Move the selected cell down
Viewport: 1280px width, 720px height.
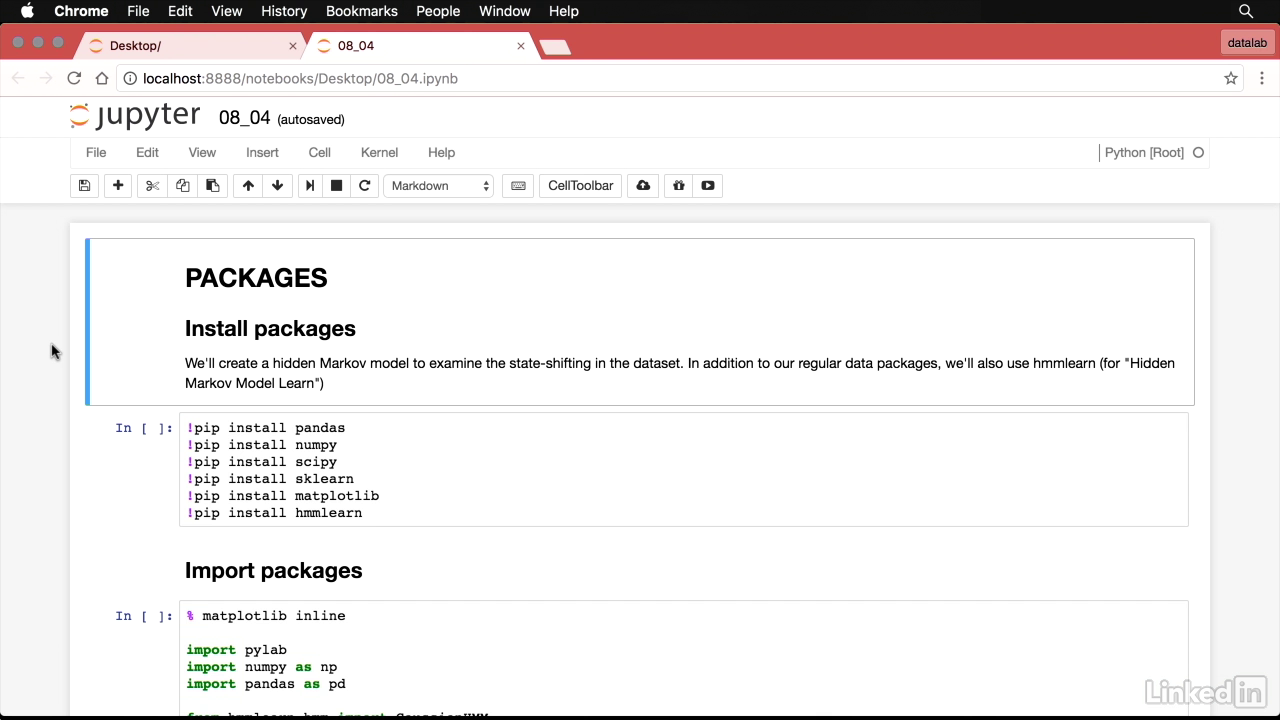point(277,186)
